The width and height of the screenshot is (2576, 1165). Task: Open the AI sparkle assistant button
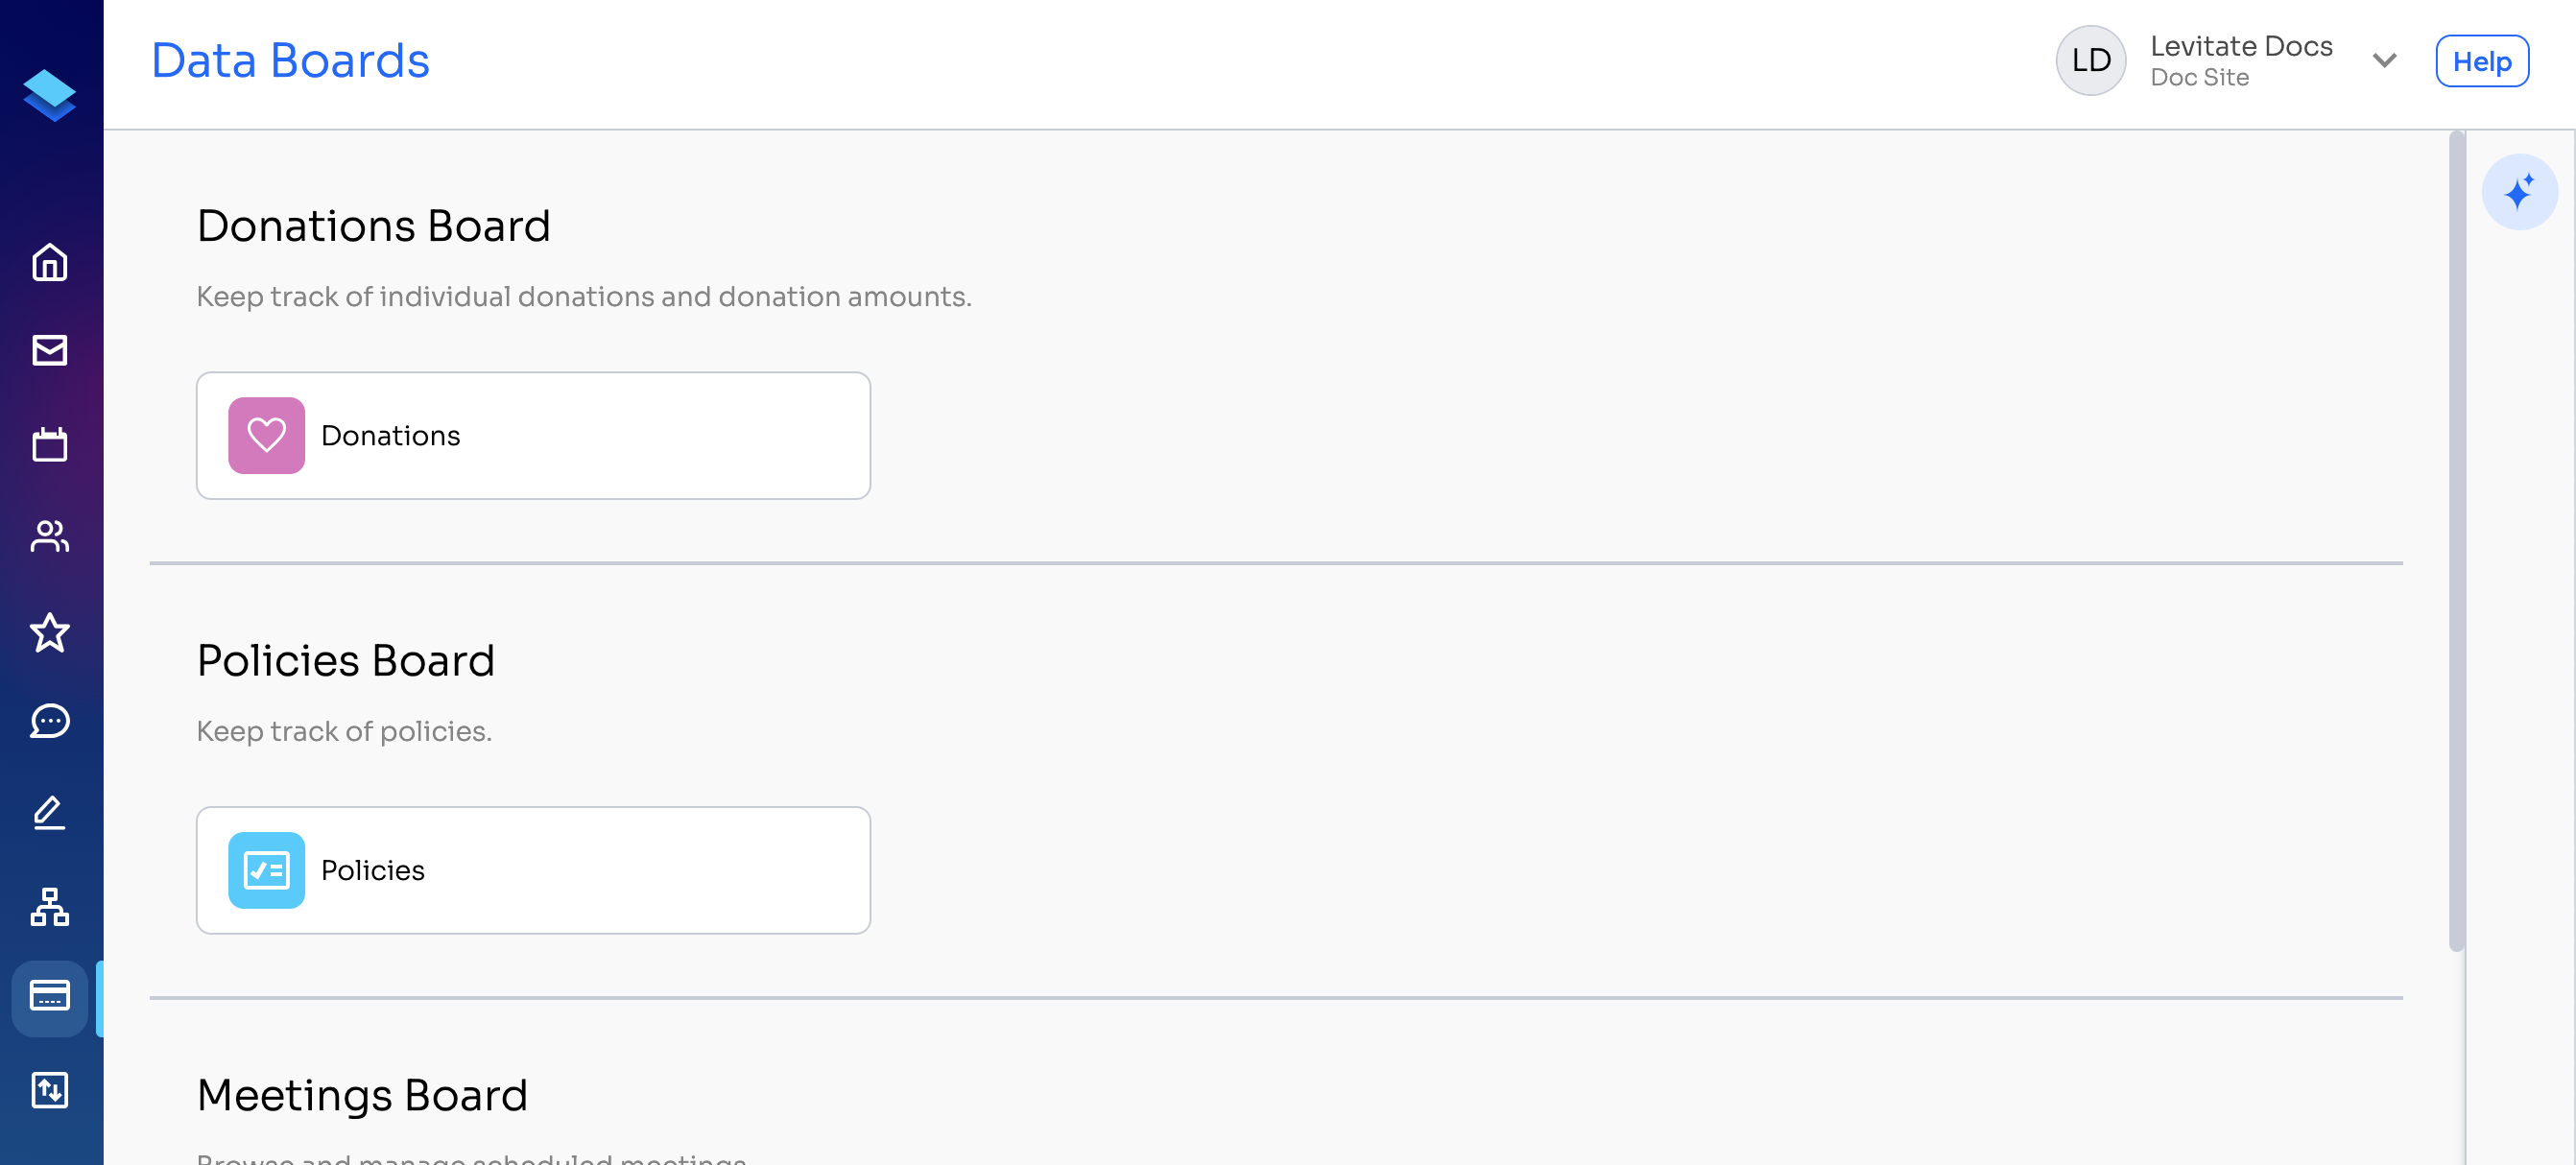2519,192
